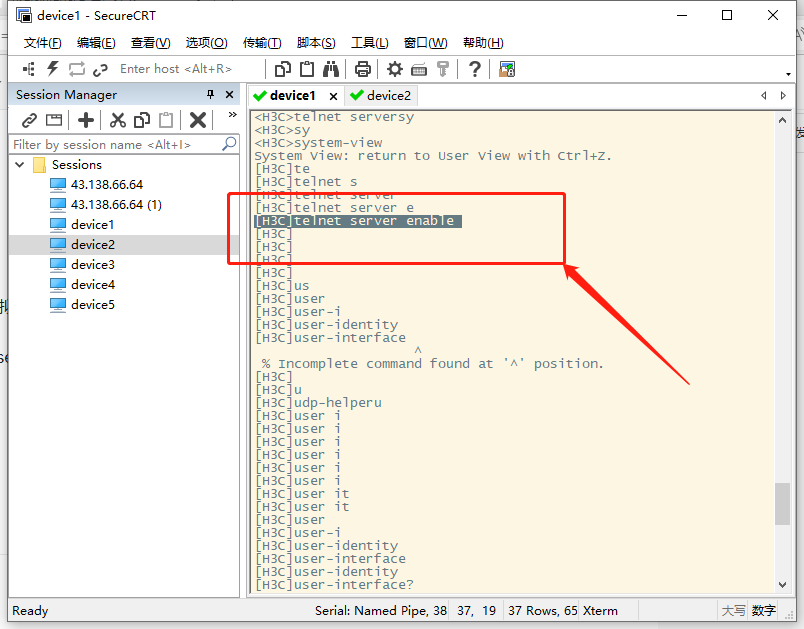Click the Public Key key icon
Image resolution: width=804 pixels, height=629 pixels.
point(443,69)
